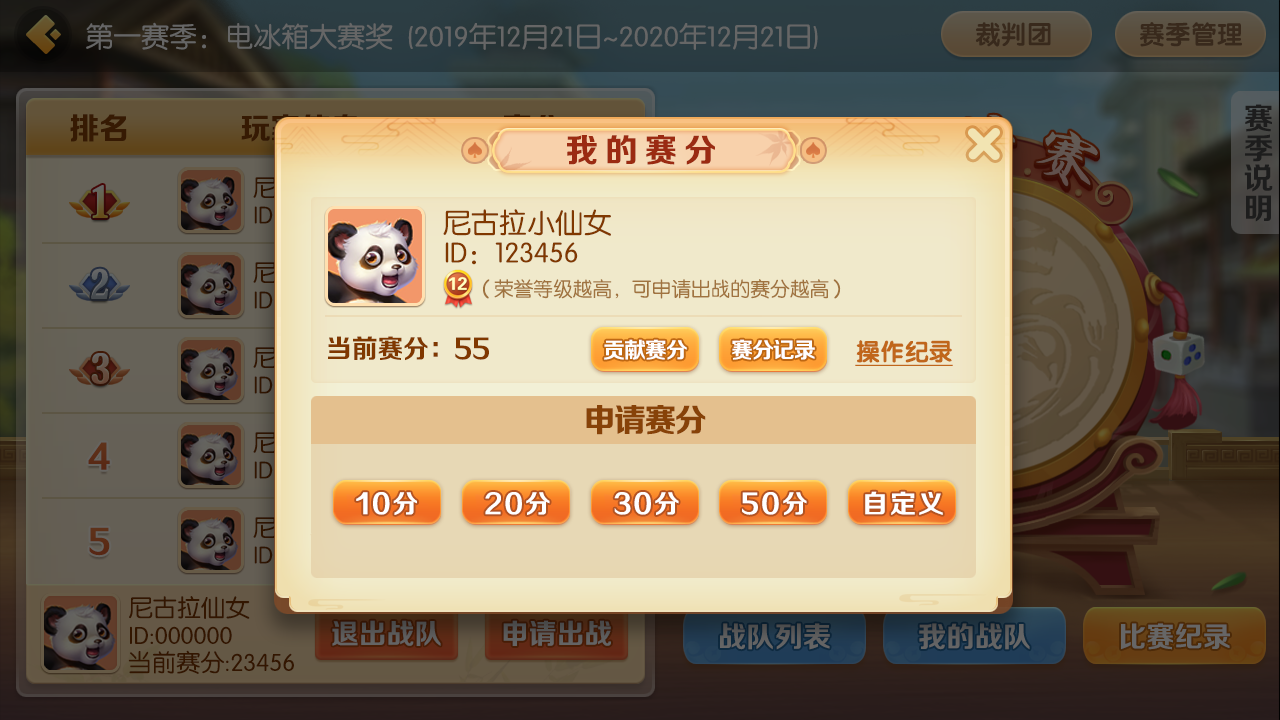Choose the 自定义 score option
1280x720 pixels.
[x=902, y=503]
